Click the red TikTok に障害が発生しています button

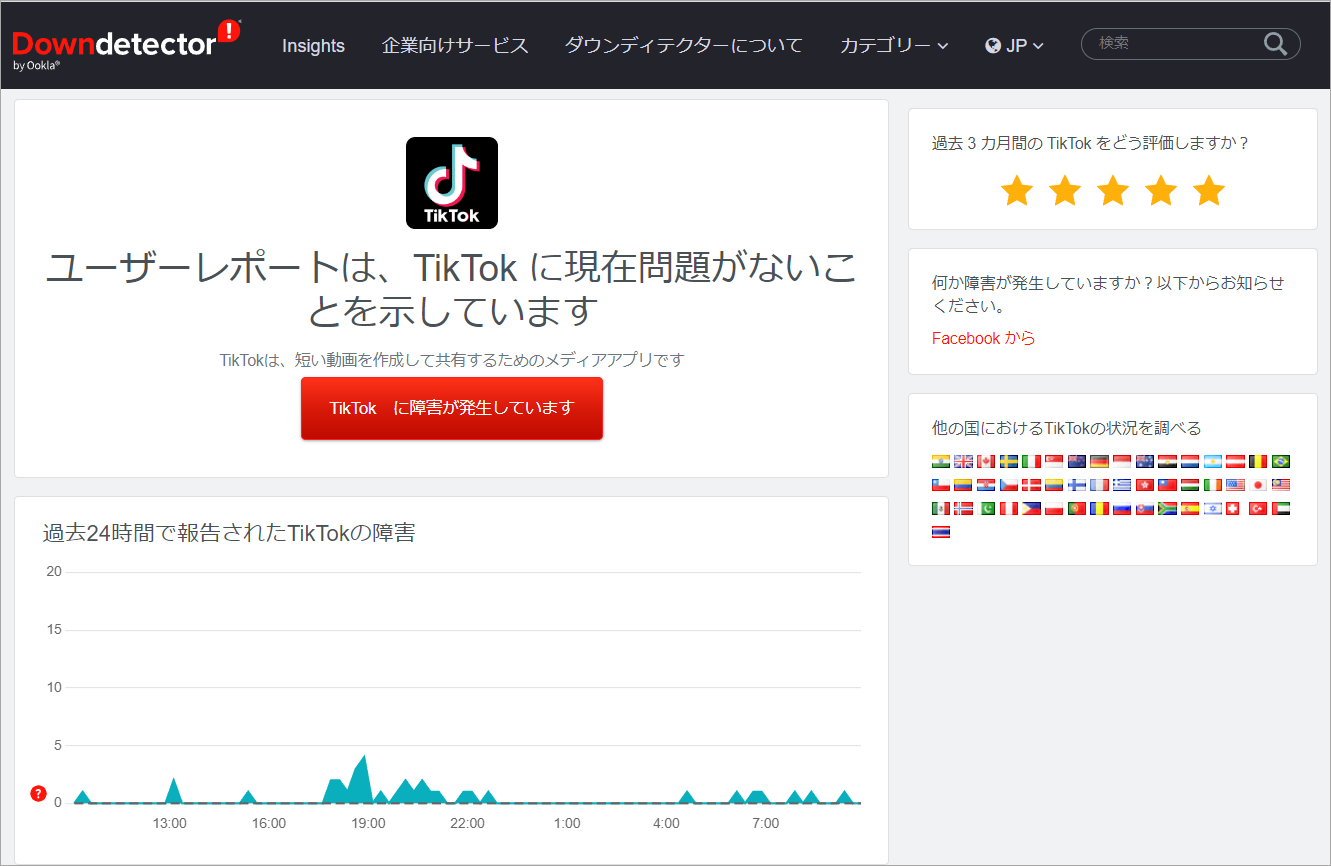pos(452,408)
